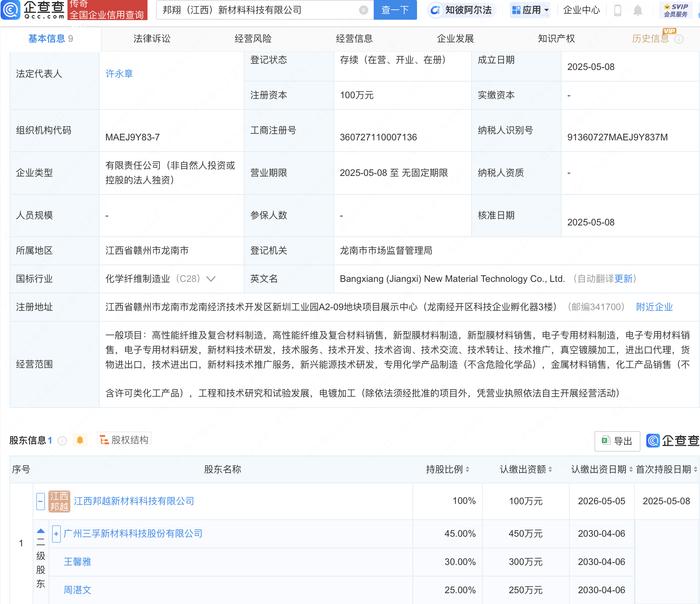Click the orange bell icon beside 股东信息
The height and width of the screenshot is (604, 700).
(80, 440)
